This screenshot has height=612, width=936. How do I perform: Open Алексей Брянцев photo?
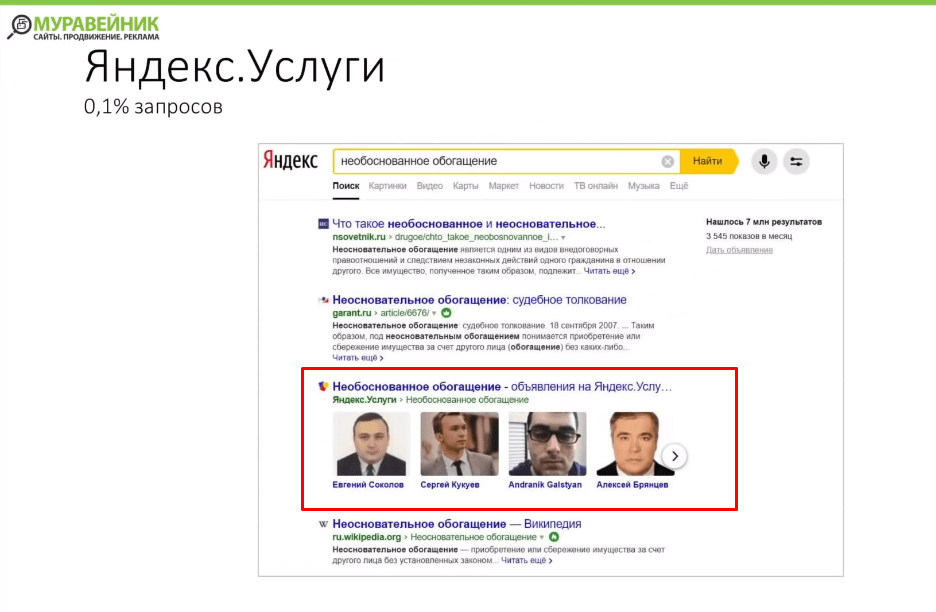(x=635, y=444)
